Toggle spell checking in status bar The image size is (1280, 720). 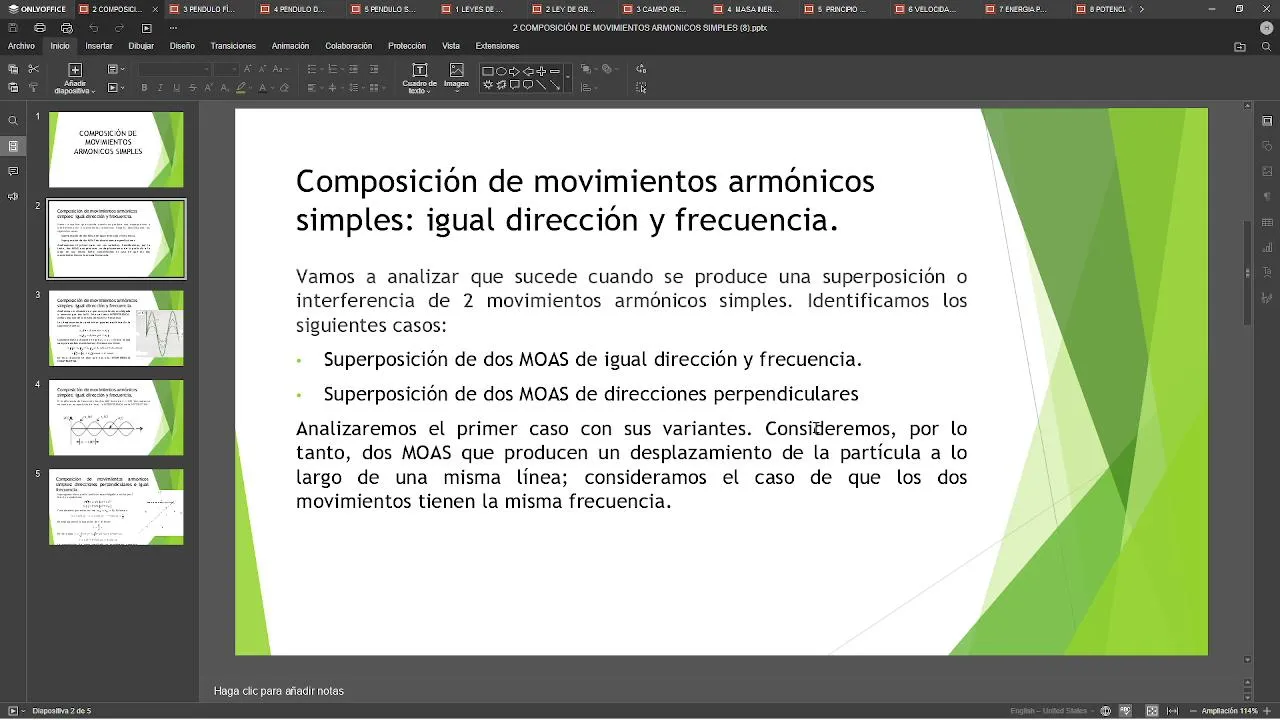coord(1125,711)
